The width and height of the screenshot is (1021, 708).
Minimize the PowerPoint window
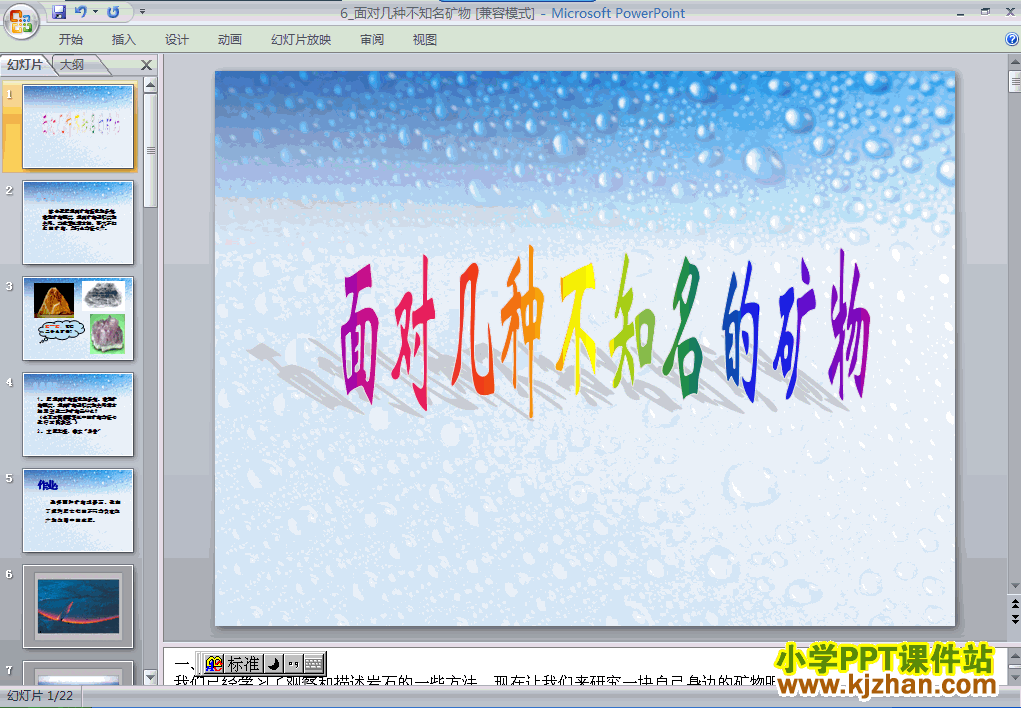960,12
